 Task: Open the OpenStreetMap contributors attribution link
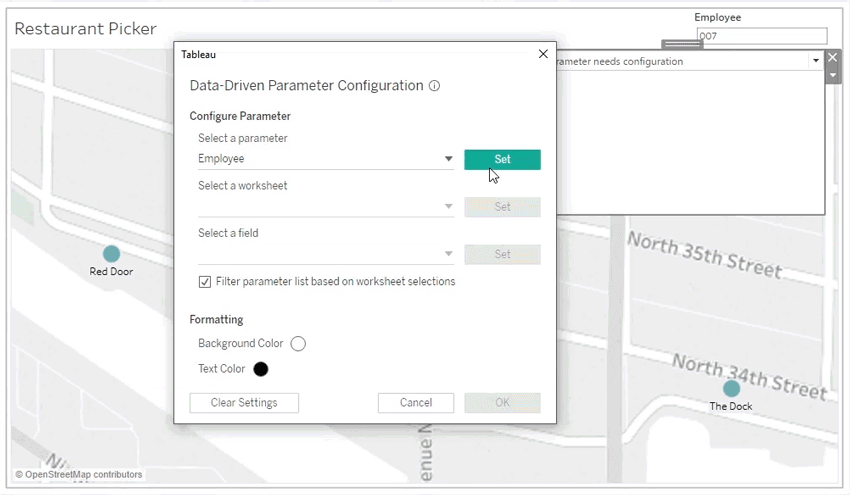pos(84,475)
